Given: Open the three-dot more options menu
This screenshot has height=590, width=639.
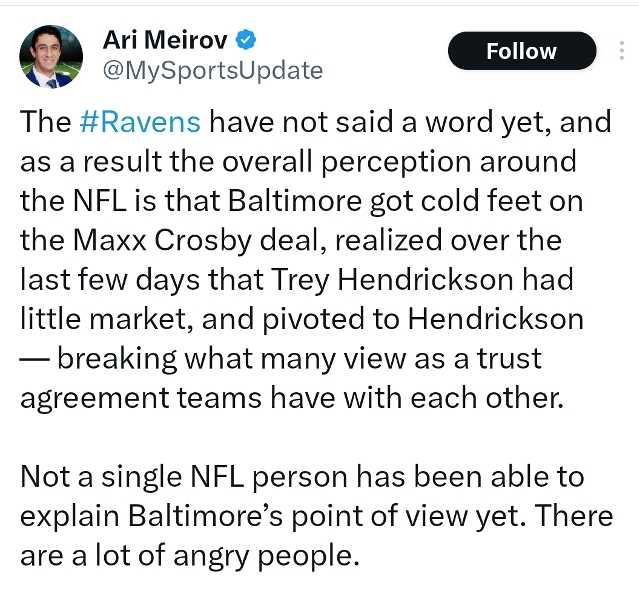Looking at the screenshot, I should click(x=618, y=51).
